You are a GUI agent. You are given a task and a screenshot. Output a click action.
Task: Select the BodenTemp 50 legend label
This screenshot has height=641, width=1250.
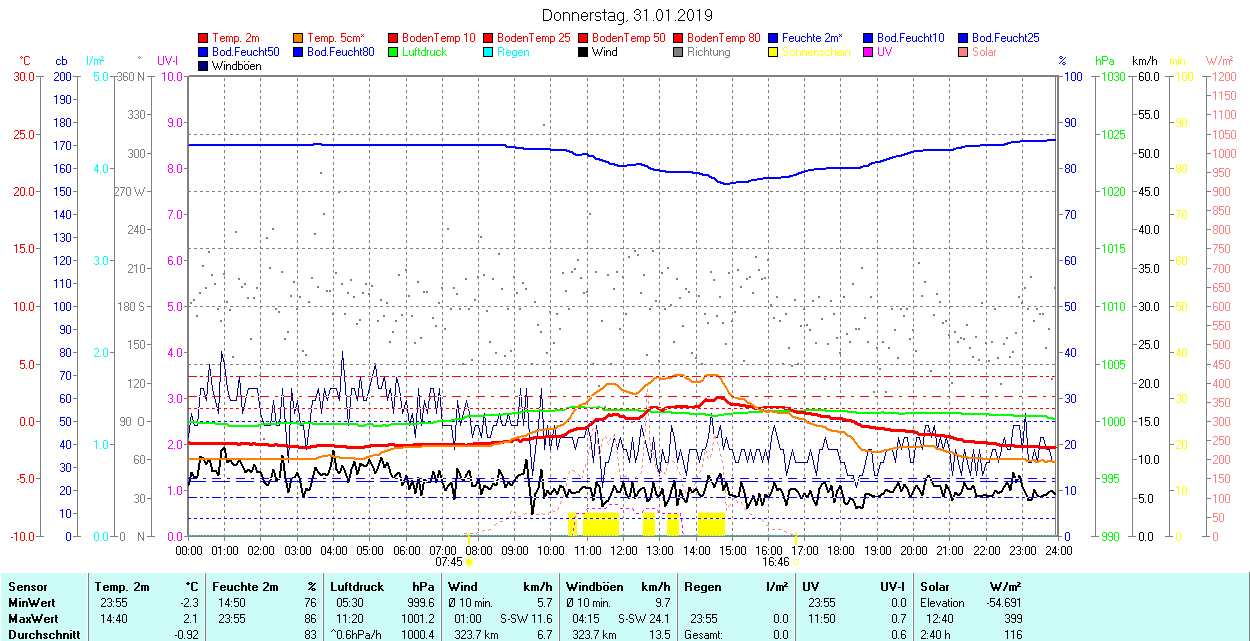[x=628, y=38]
